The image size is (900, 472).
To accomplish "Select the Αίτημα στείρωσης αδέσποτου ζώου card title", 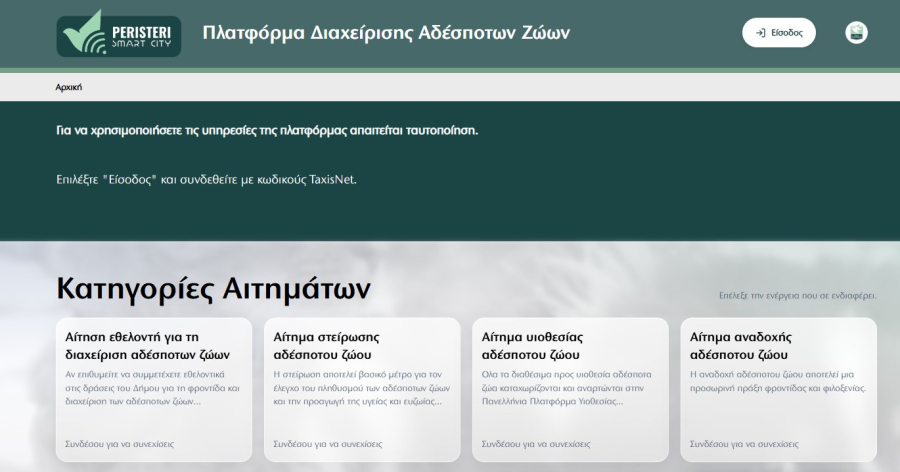I will tap(326, 345).
